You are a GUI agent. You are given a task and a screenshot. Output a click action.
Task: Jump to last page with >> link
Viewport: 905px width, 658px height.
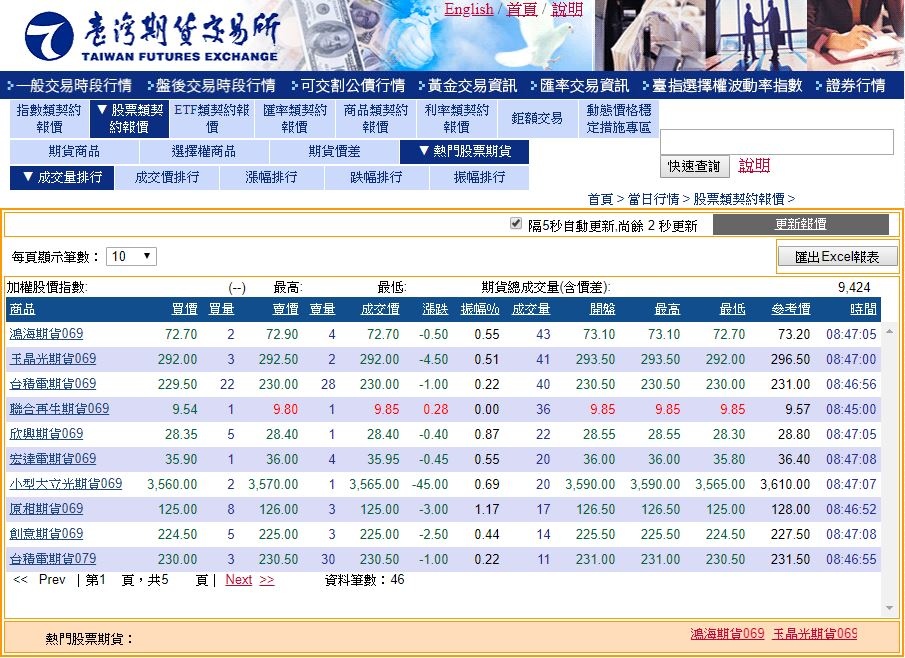tap(267, 580)
